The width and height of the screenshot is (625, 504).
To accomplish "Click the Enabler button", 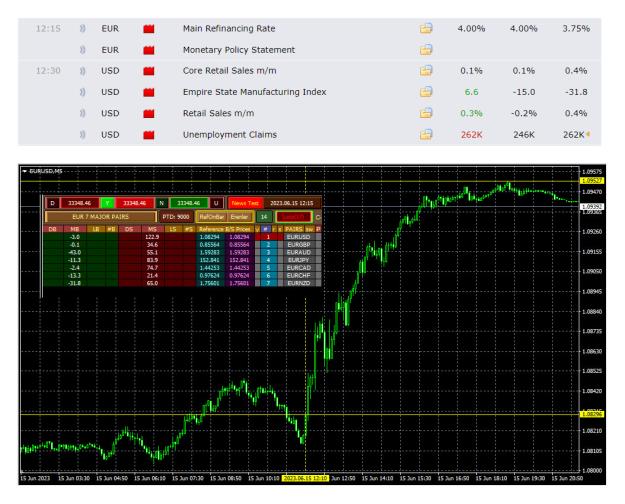I will click(x=240, y=217).
